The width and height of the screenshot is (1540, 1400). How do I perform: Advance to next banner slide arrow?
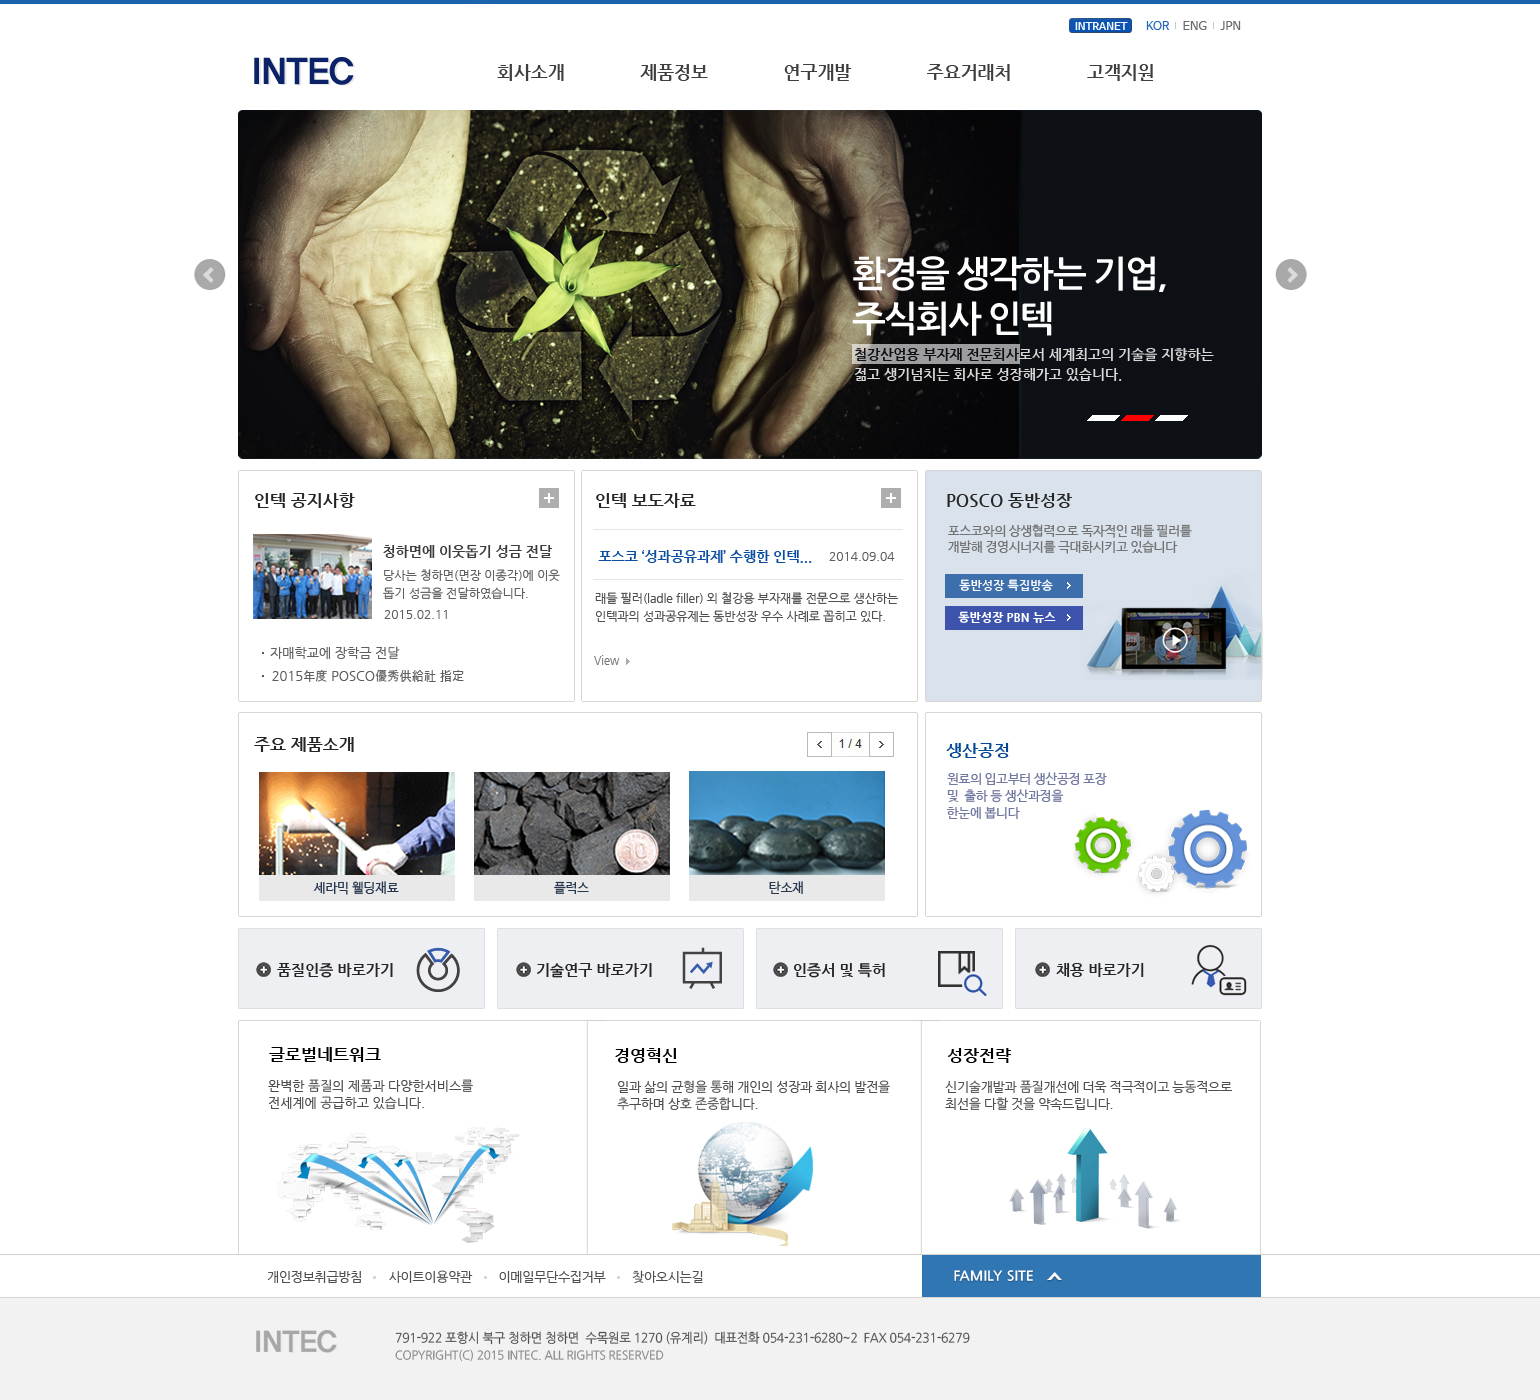click(1291, 274)
